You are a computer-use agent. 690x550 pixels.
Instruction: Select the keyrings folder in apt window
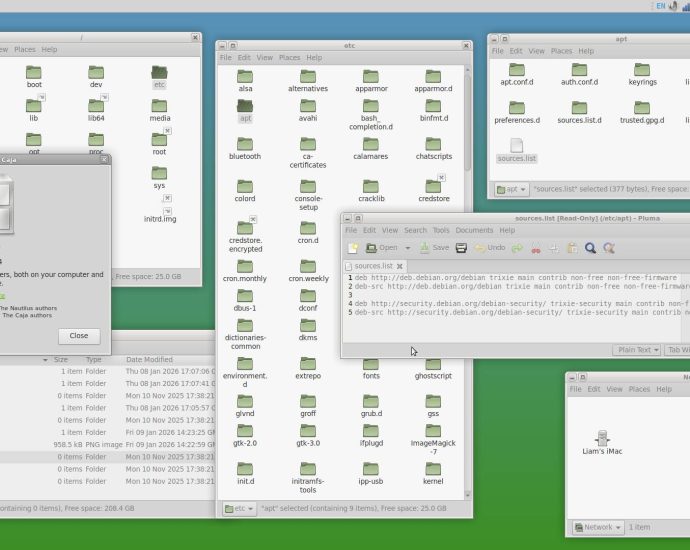[x=642, y=74]
